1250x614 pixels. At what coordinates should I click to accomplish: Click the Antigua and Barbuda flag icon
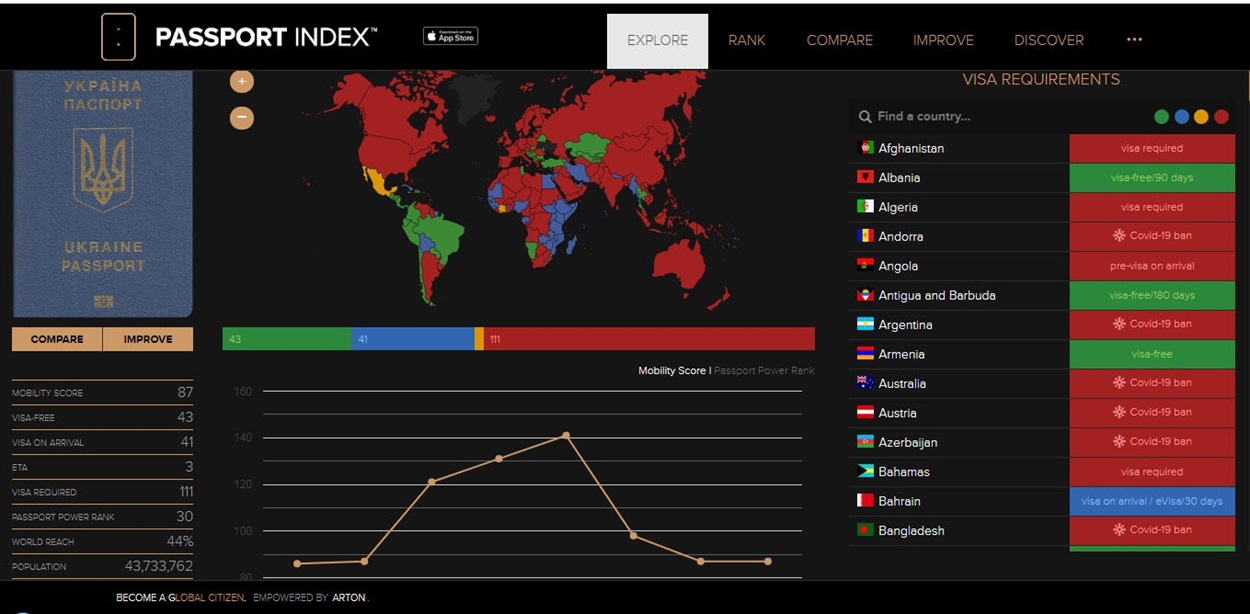point(865,295)
